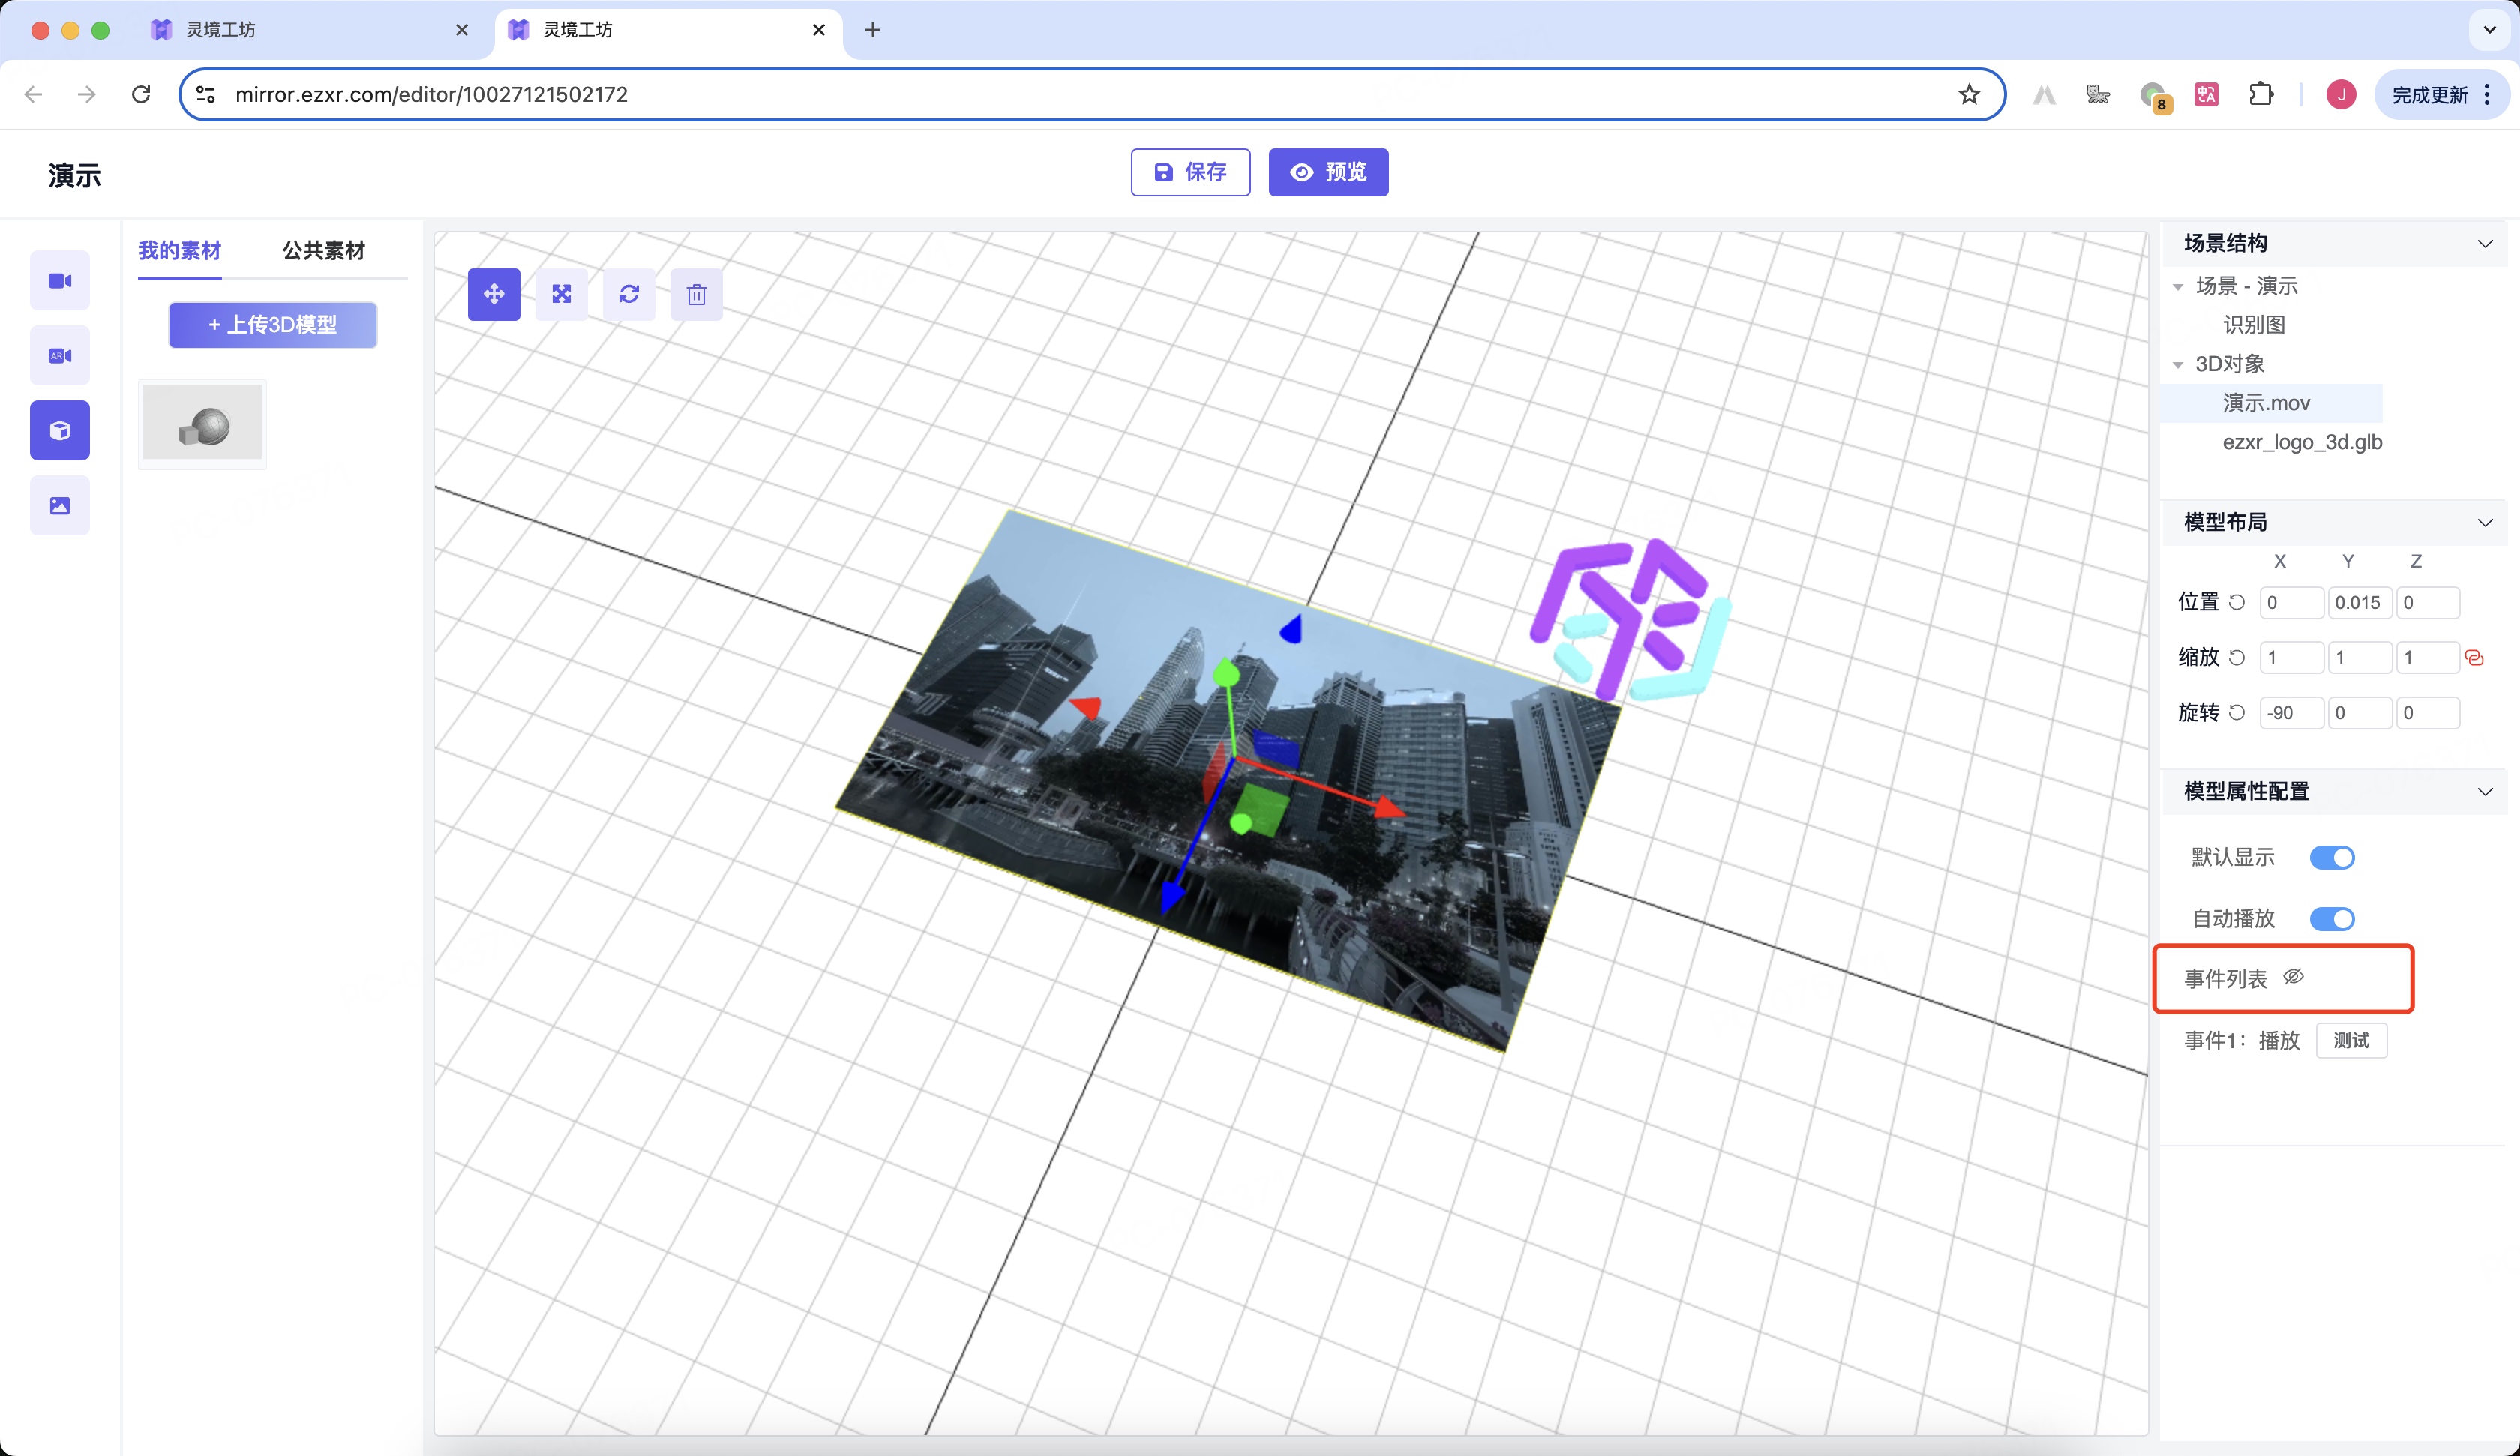Reset scale values icon
Screen dimensions: 2520x1456
[x=2238, y=657]
